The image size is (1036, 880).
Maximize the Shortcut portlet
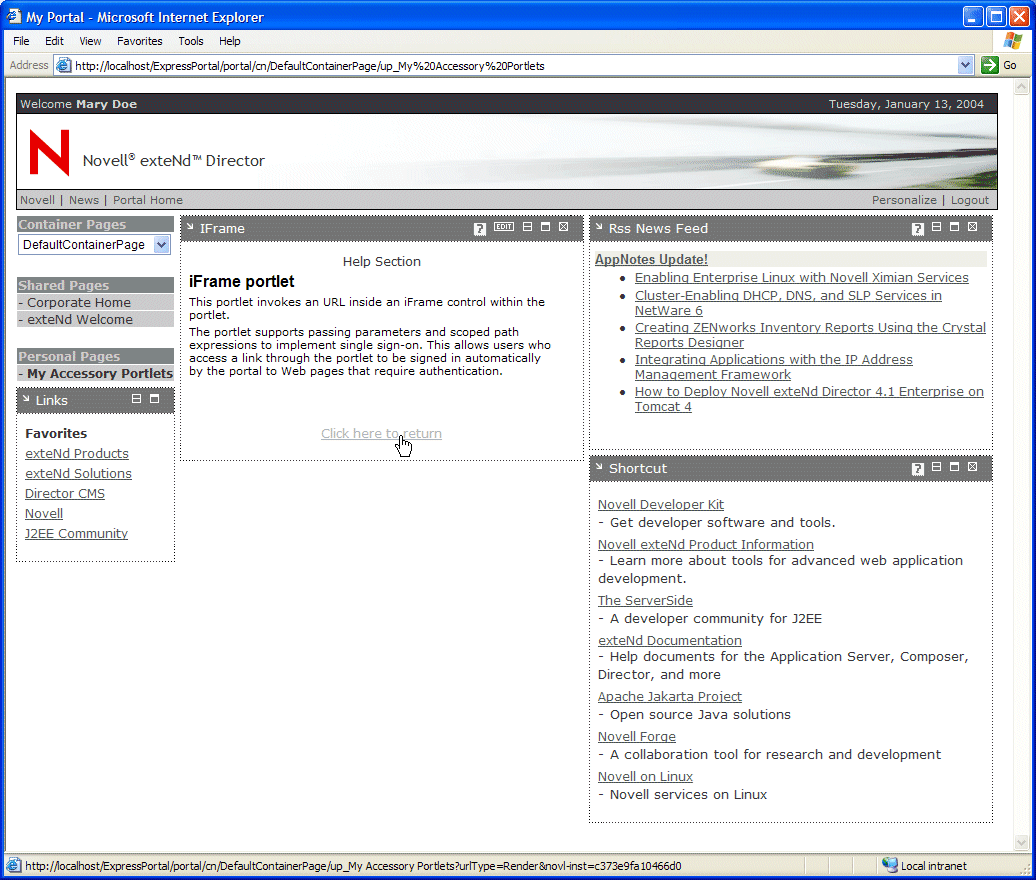click(954, 466)
